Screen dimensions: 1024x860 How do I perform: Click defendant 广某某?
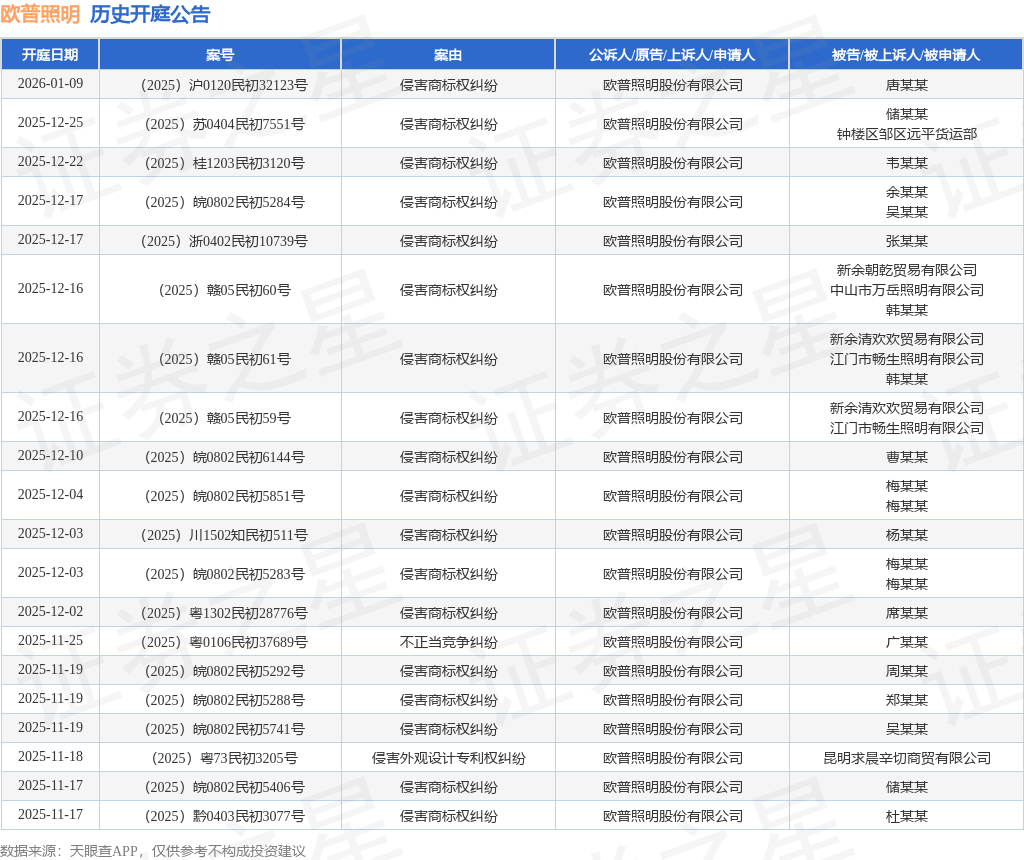[x=906, y=643]
